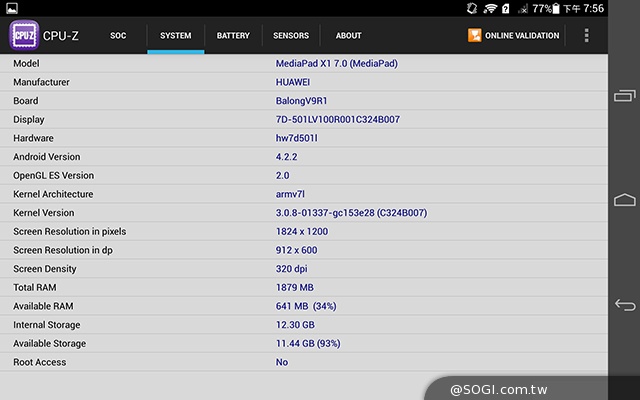Image resolution: width=640 pixels, height=400 pixels.
Task: Select the Model row label
Action: point(26,63)
